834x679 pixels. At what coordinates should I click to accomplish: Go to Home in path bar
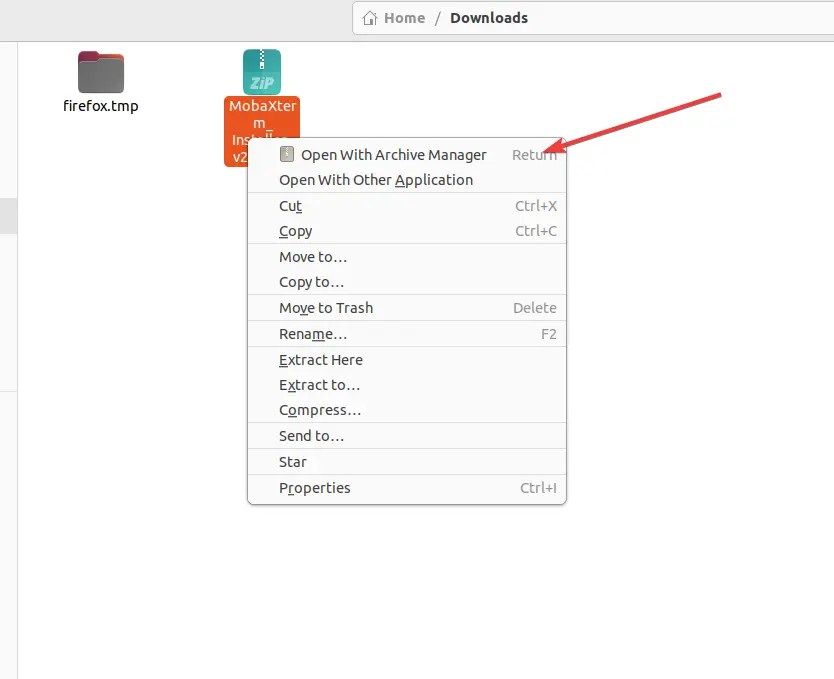[x=404, y=18]
